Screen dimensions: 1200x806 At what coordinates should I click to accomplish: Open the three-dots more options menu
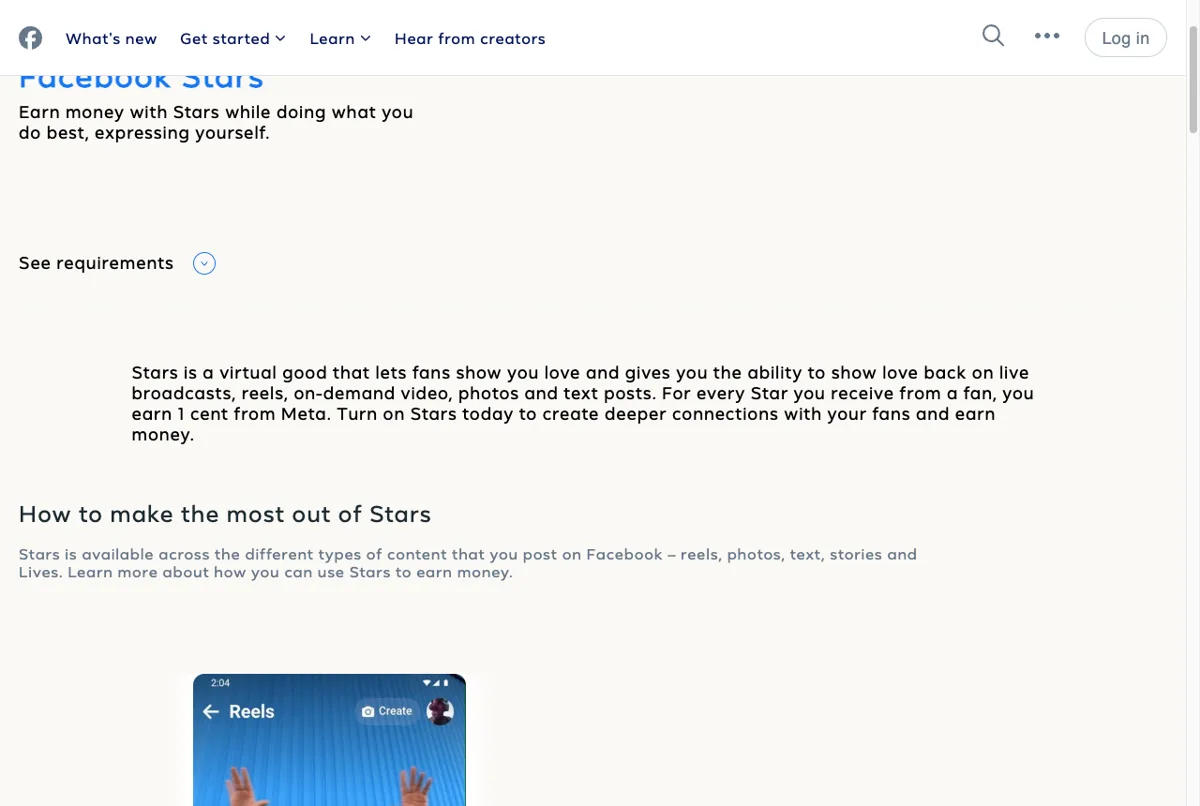1047,36
